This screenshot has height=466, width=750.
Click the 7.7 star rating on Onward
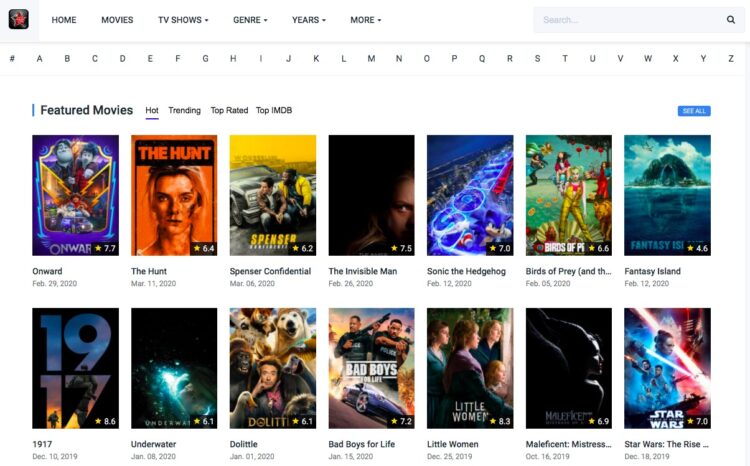[105, 248]
